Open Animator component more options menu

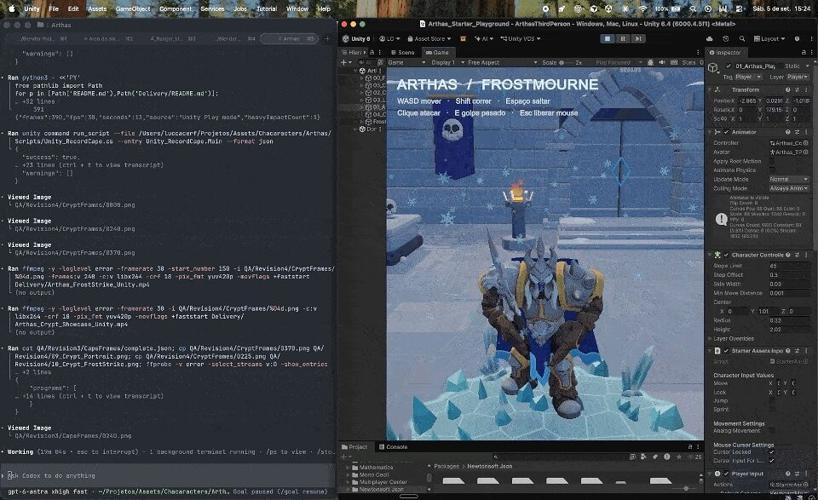[x=807, y=132]
